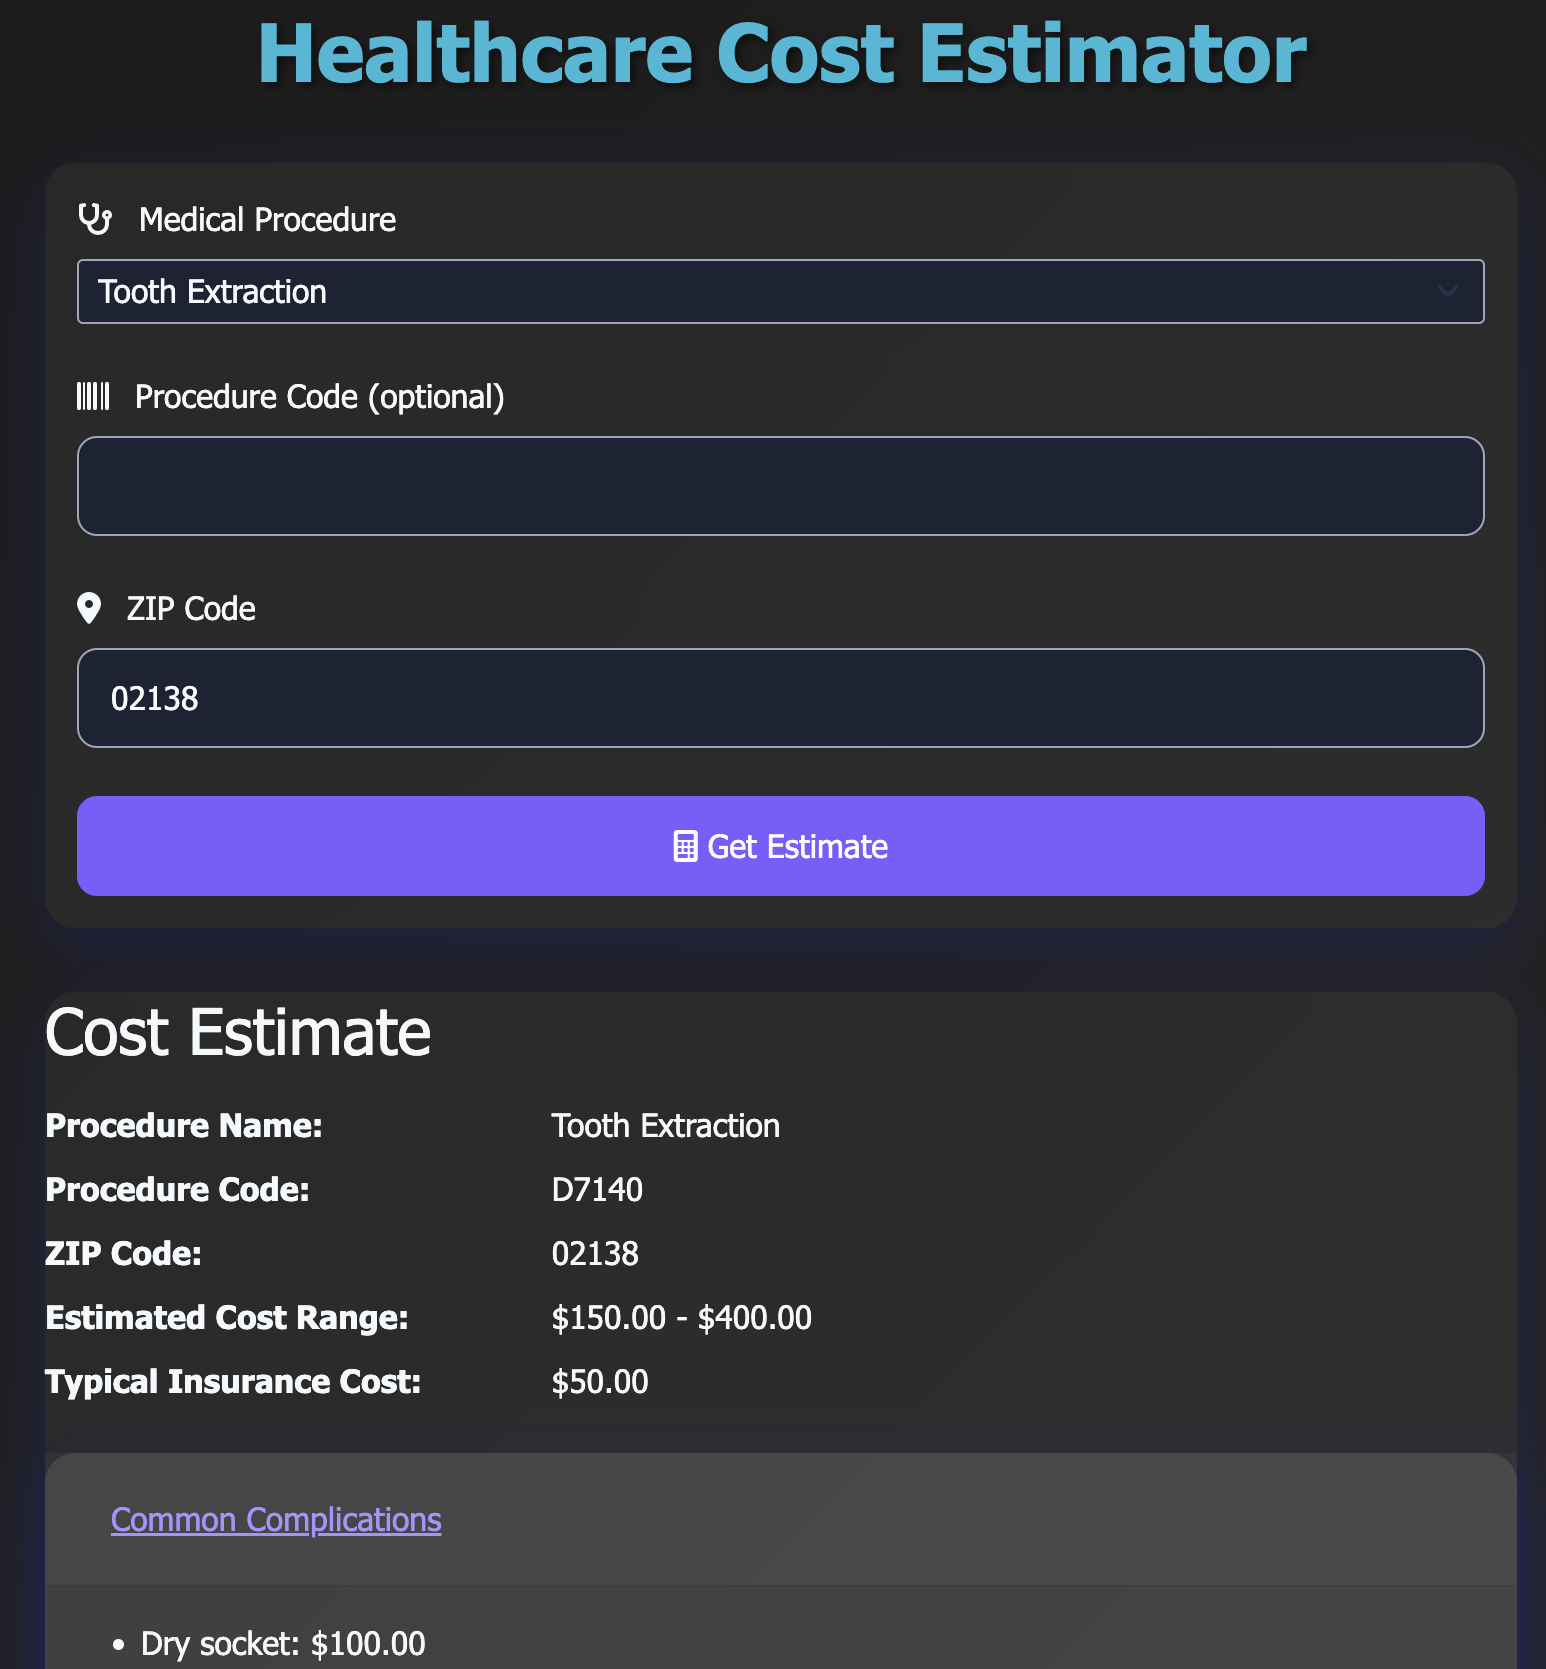
Task: Focus the Procedure Code optional input field
Action: point(780,486)
